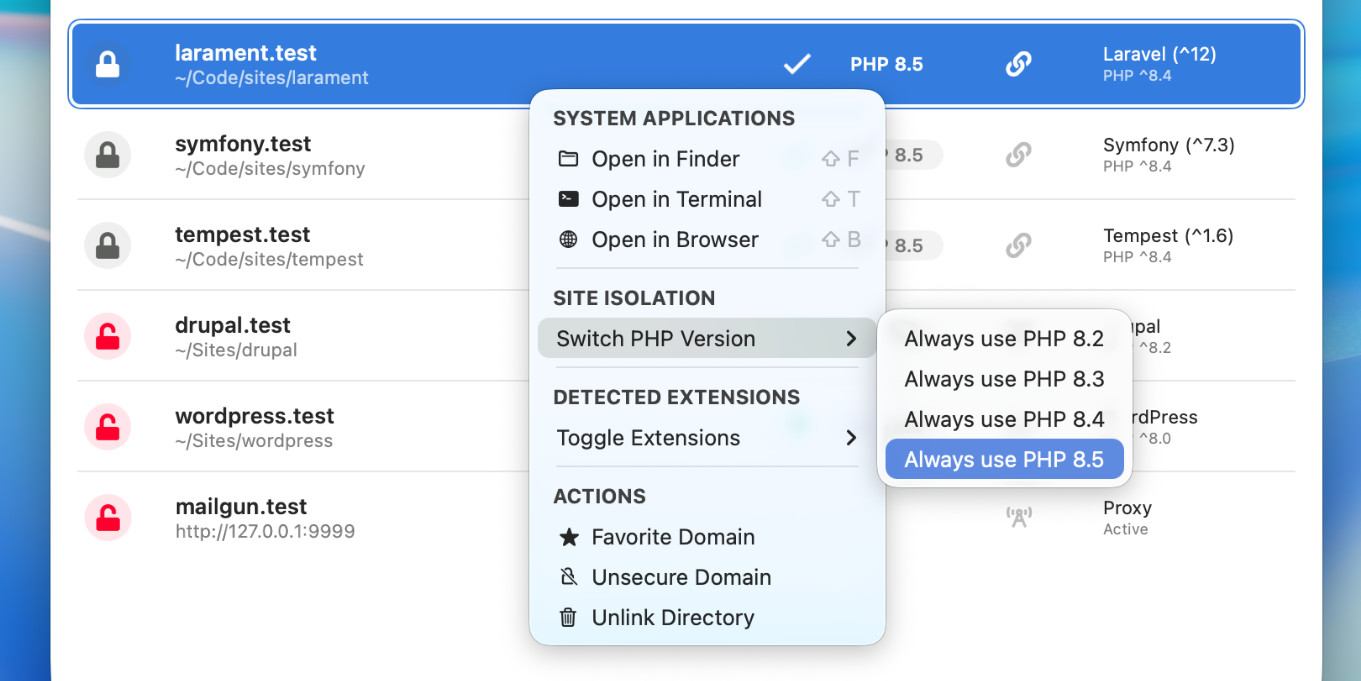The width and height of the screenshot is (1361, 681).
Task: Toggle the red unlocked padlock for drupal.test
Action: [107, 336]
